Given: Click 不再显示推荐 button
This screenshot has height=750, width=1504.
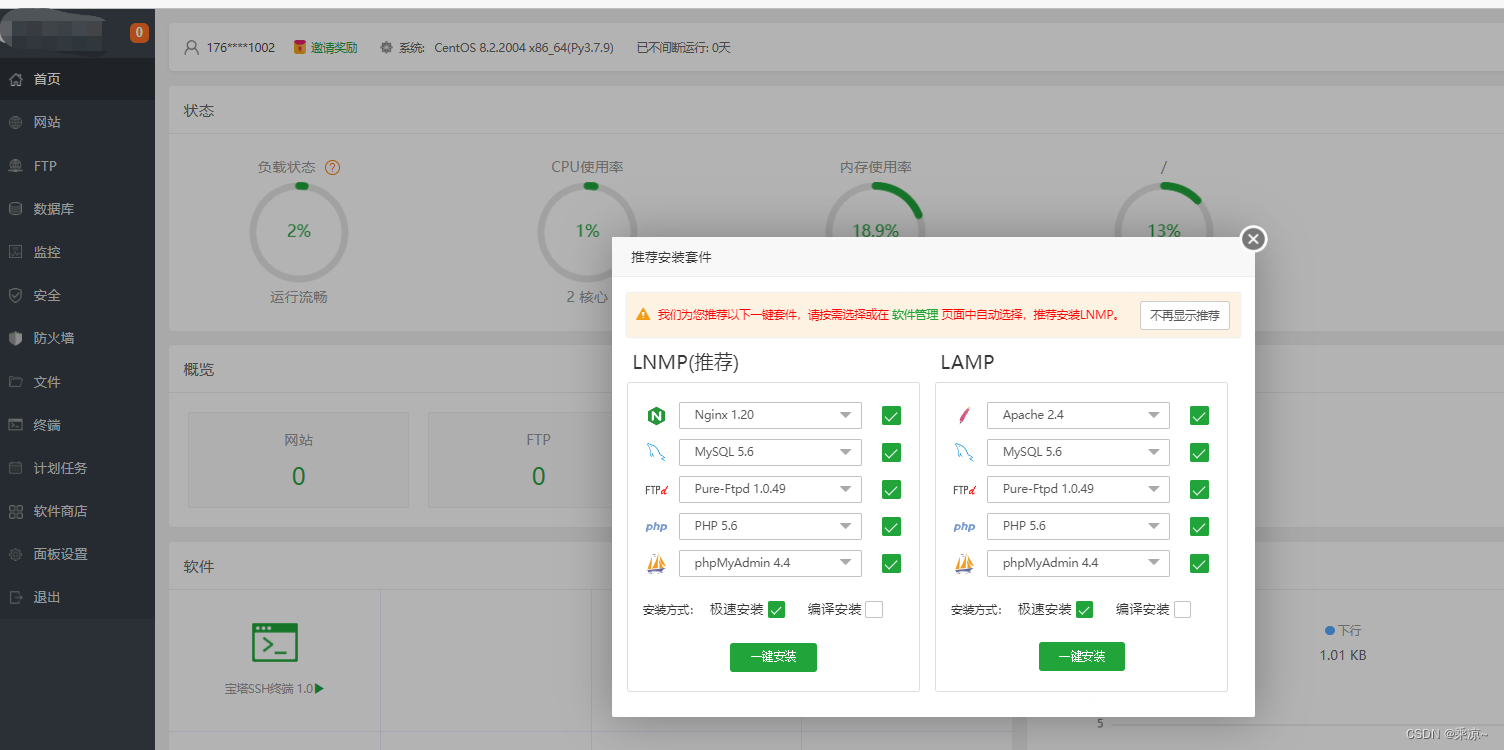Looking at the screenshot, I should [x=1185, y=315].
